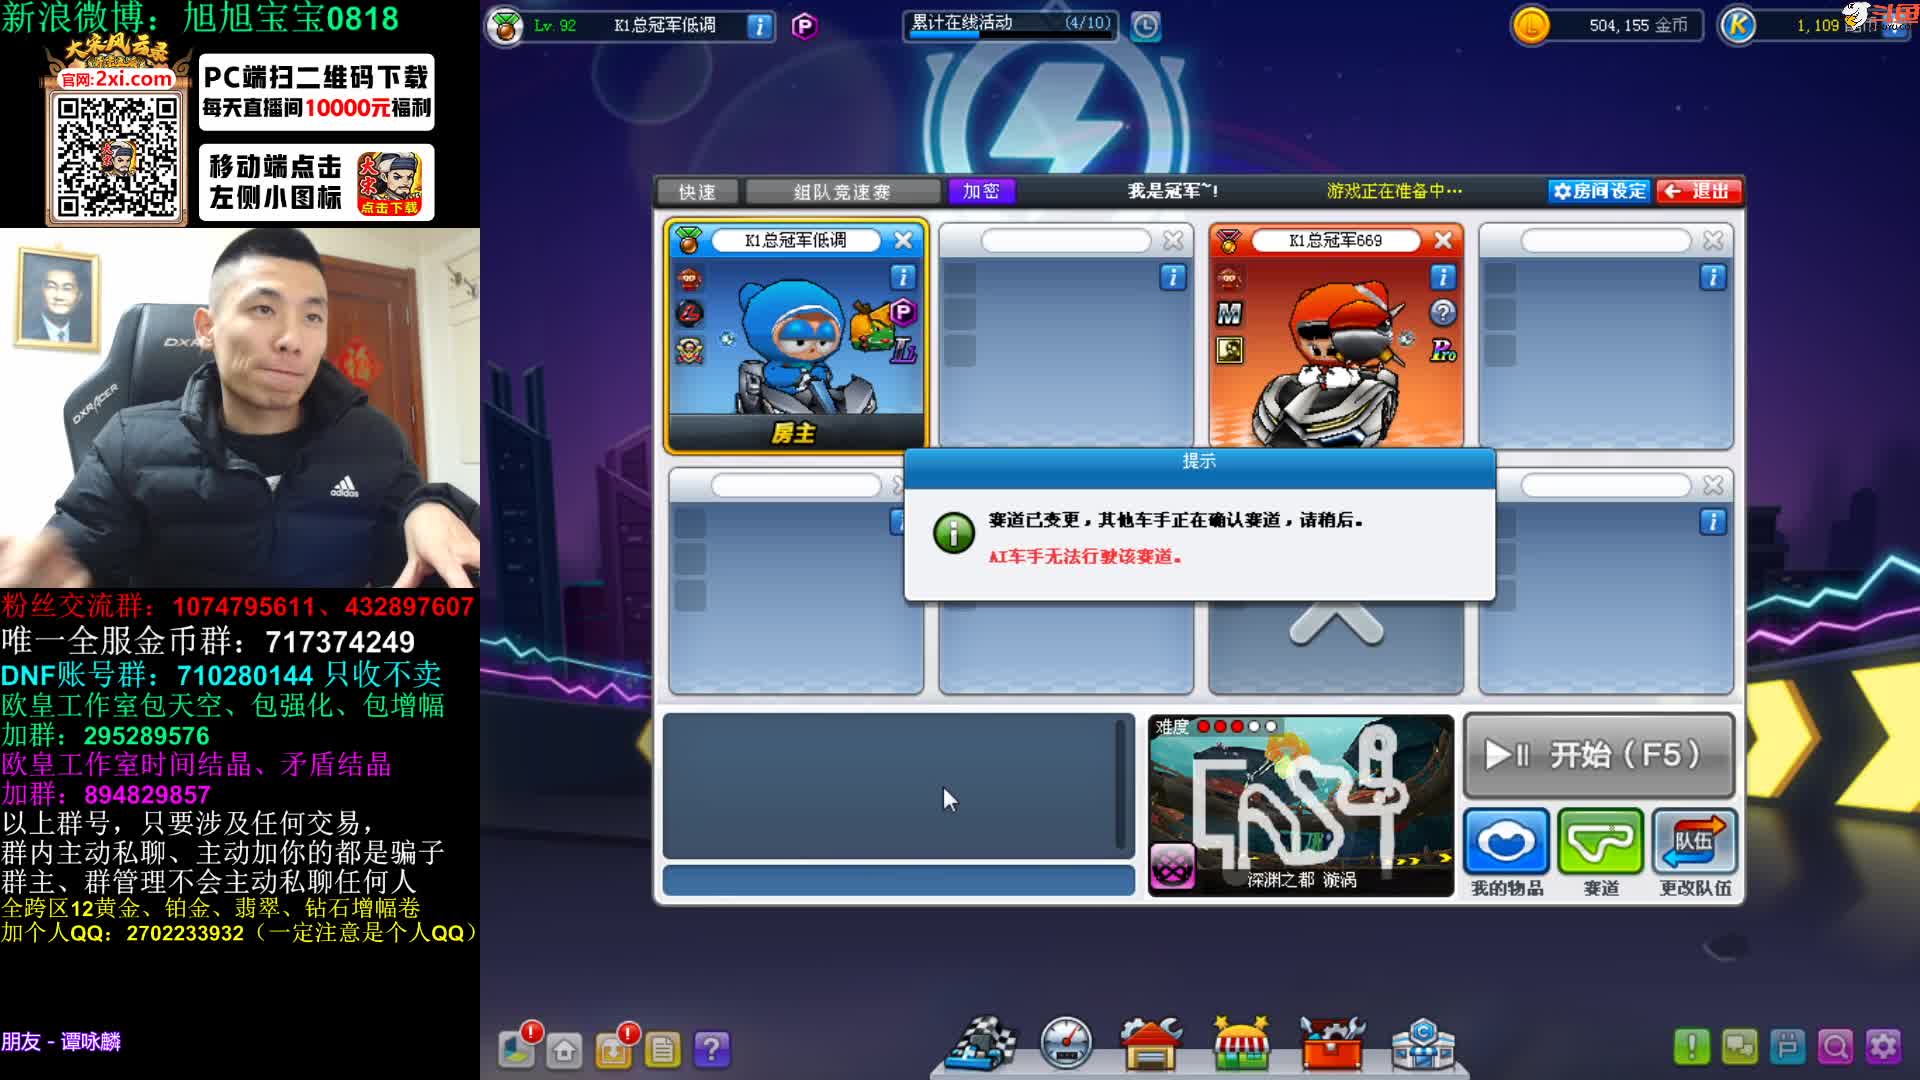Screen dimensions: 1920x1080
Task: Open info icon of second empty slot
Action: [1173, 277]
